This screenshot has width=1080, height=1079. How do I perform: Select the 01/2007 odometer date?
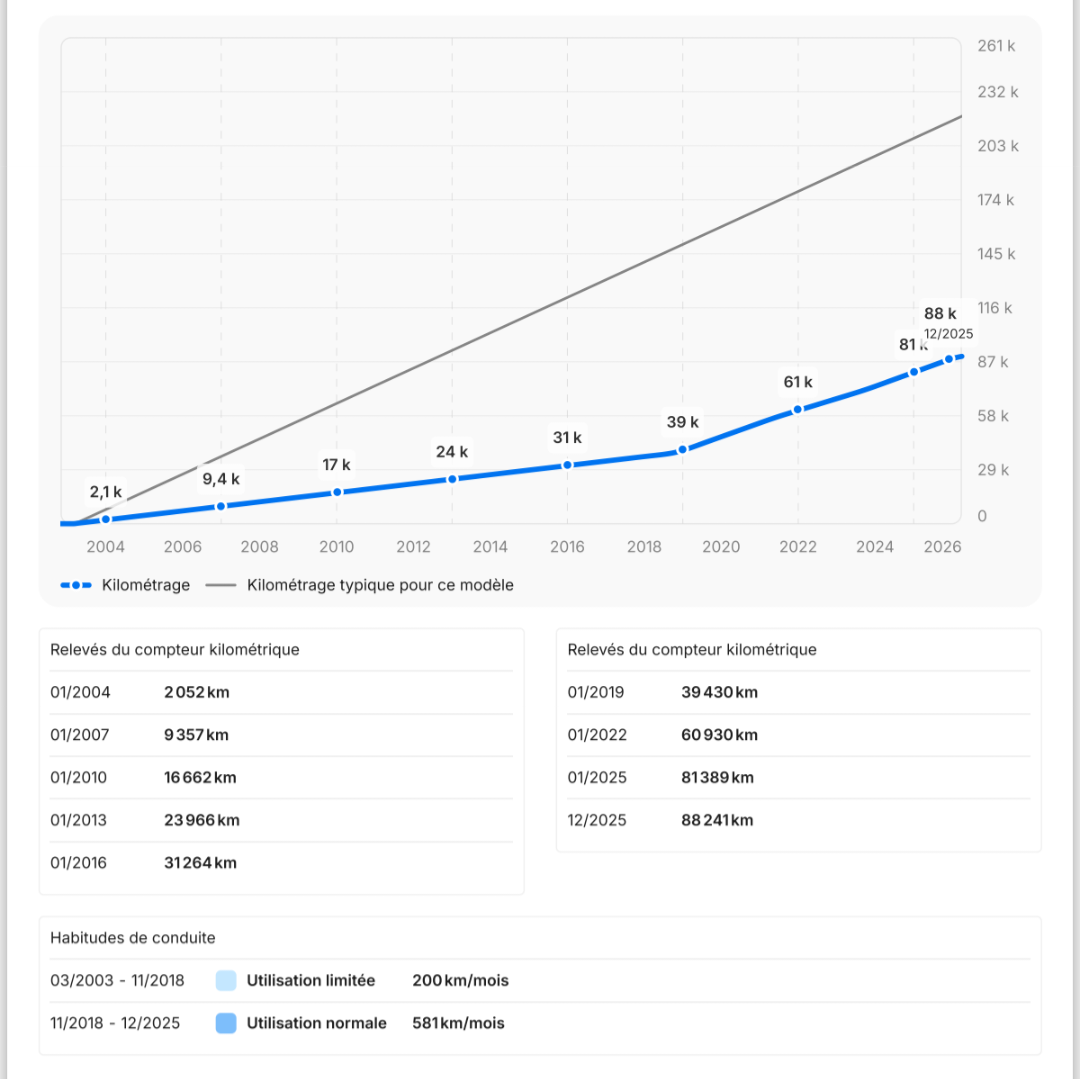tap(80, 735)
